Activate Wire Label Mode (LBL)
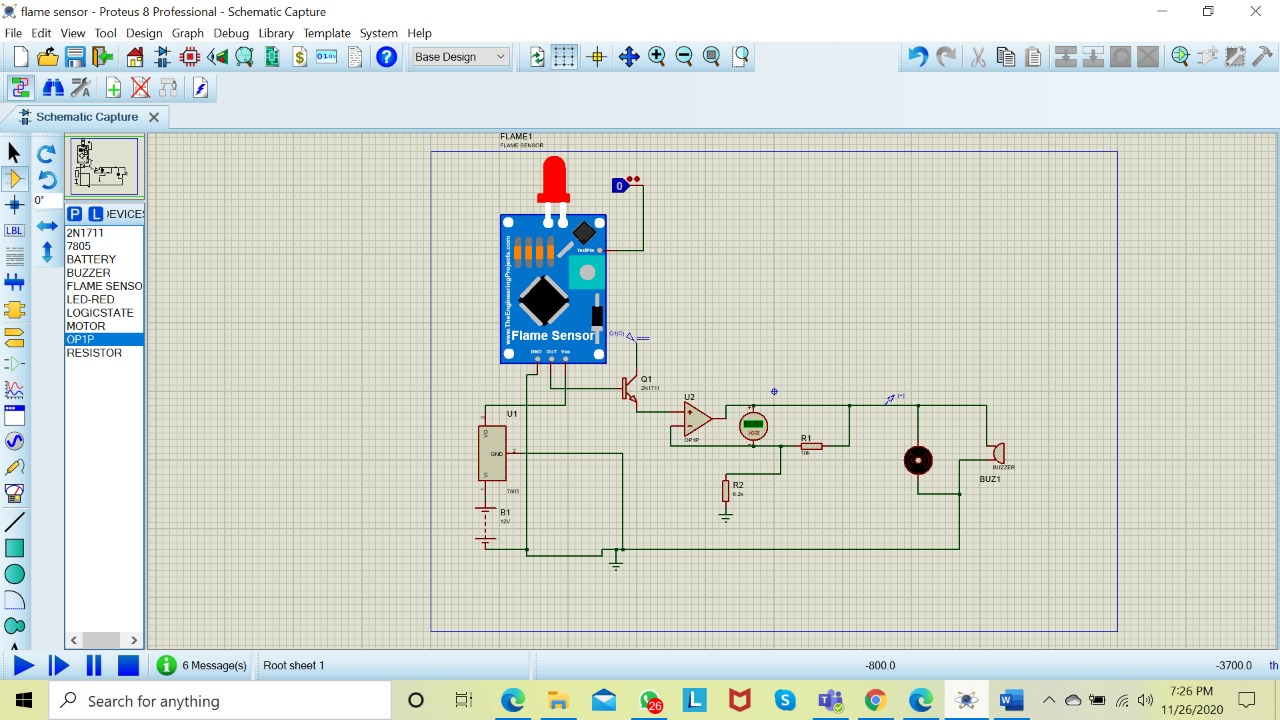 coord(14,231)
